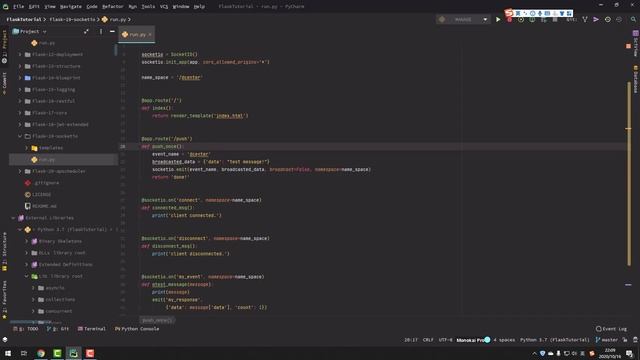Open Chrome from the Windows taskbar
The image size is (640, 360).
click(41, 353)
